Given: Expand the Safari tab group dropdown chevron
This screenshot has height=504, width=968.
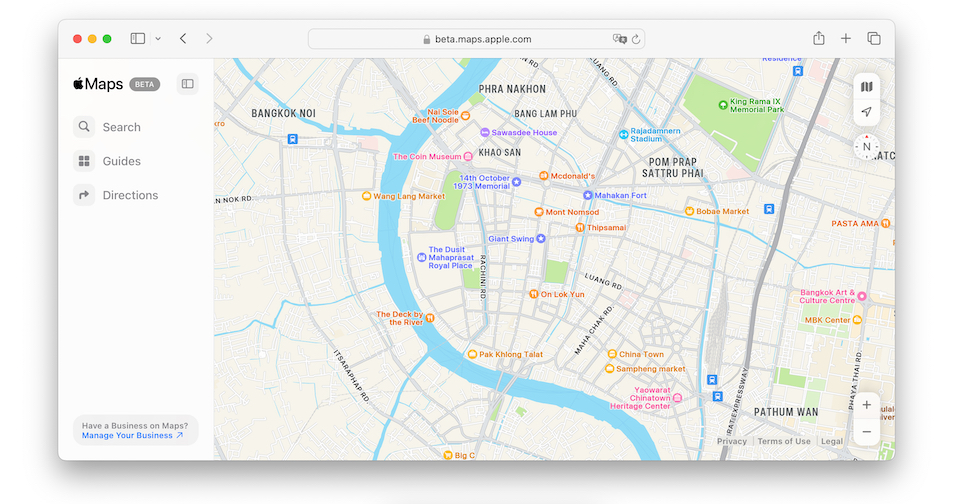Looking at the screenshot, I should pos(158,39).
